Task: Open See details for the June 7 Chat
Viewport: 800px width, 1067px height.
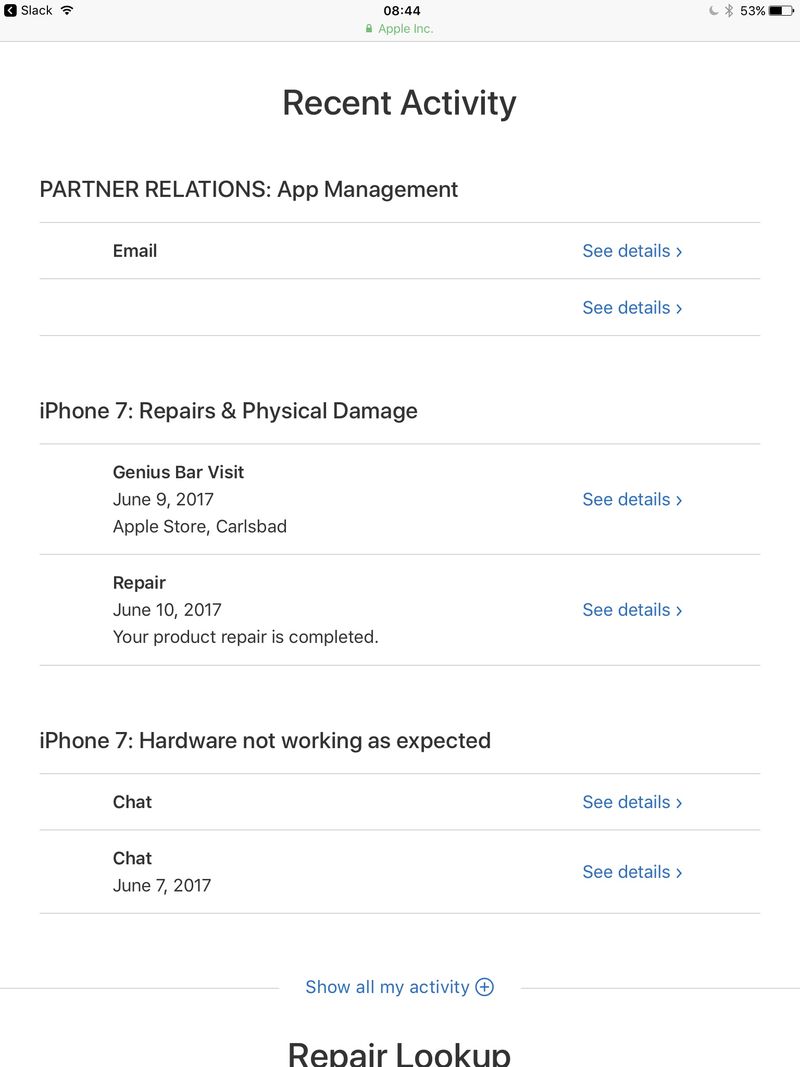Action: (632, 872)
